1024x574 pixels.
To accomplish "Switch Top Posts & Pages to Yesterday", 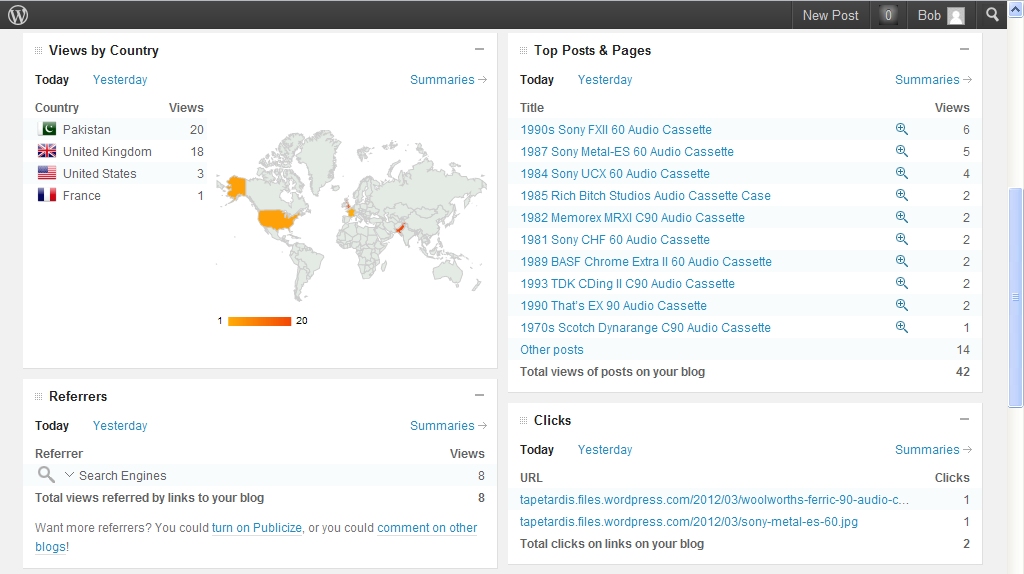I will pos(605,80).
